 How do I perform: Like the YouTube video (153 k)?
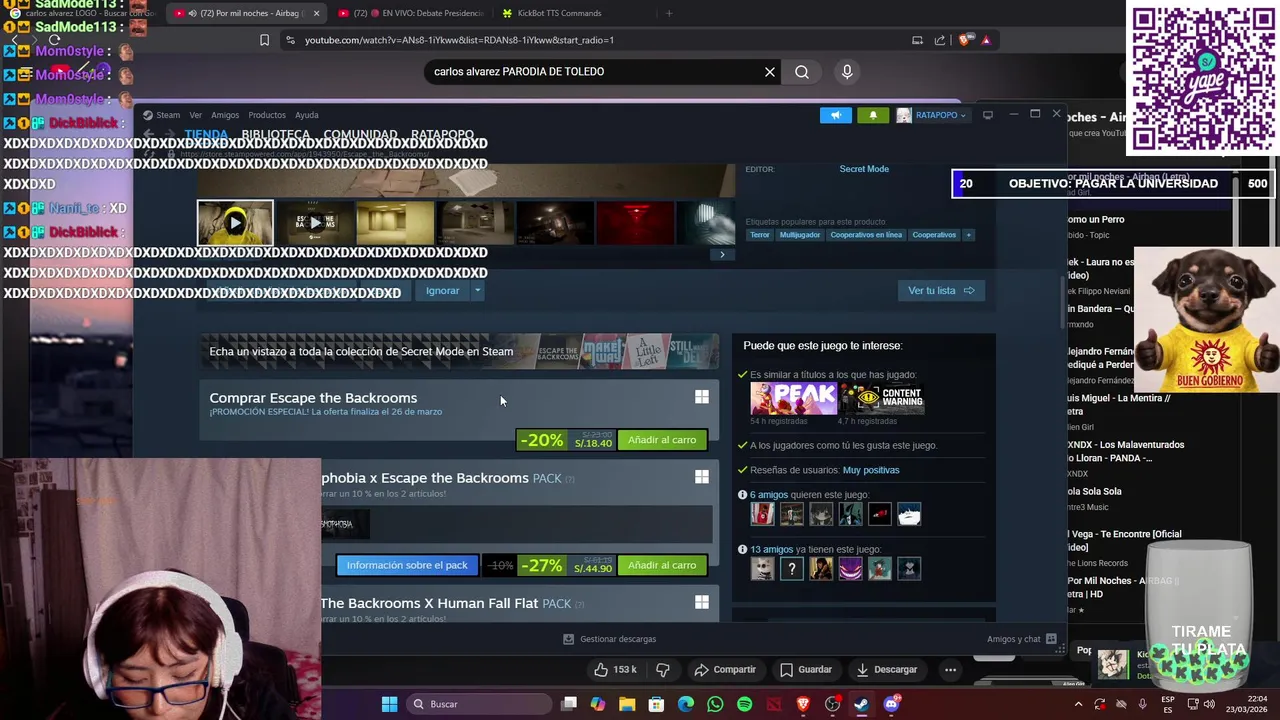pos(614,670)
